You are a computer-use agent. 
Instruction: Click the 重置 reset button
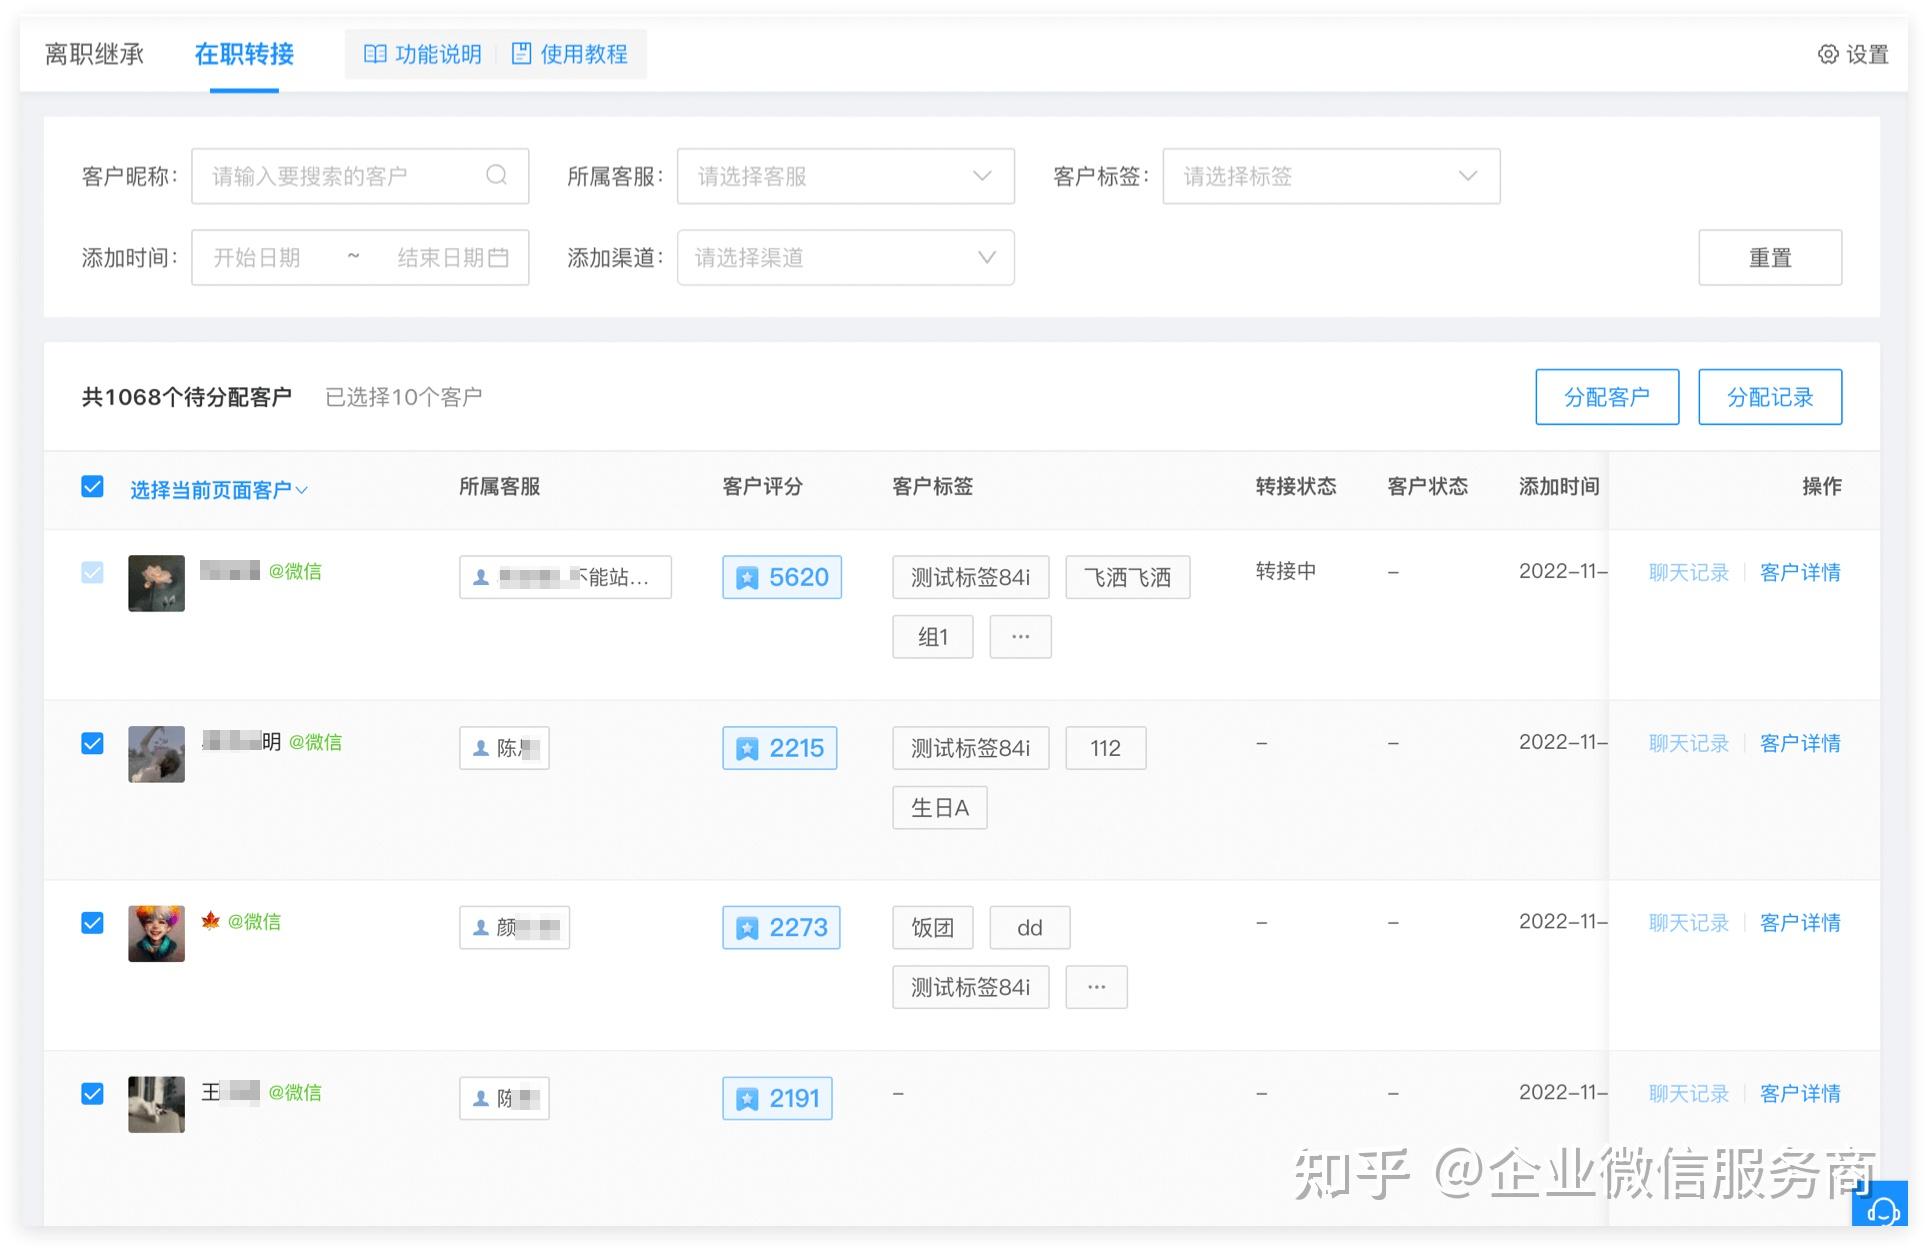[1769, 258]
